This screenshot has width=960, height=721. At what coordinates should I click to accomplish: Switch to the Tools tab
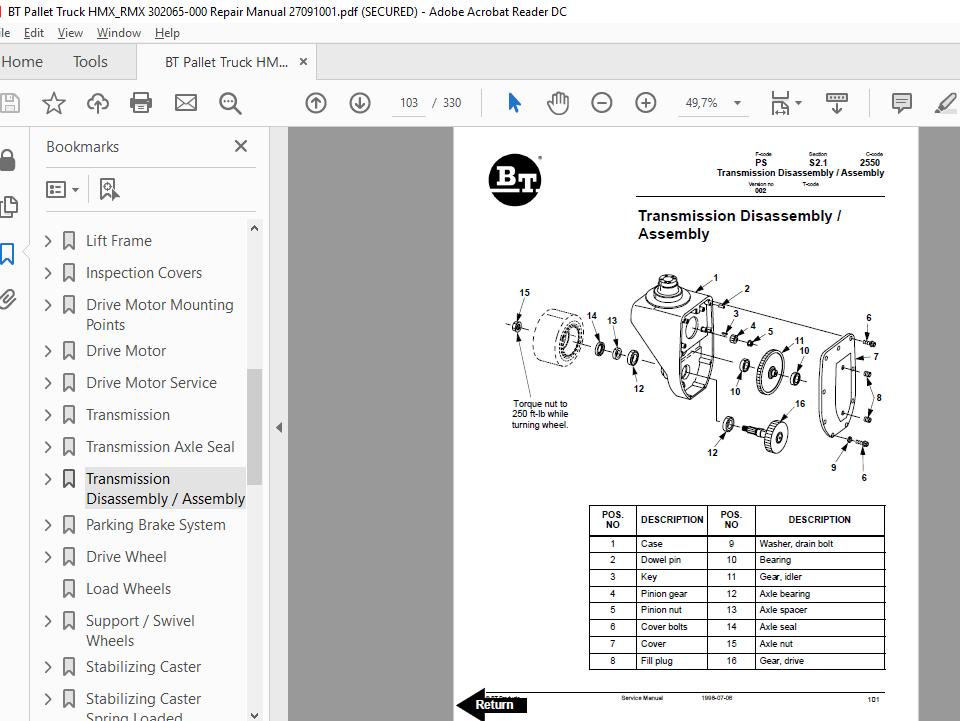90,62
